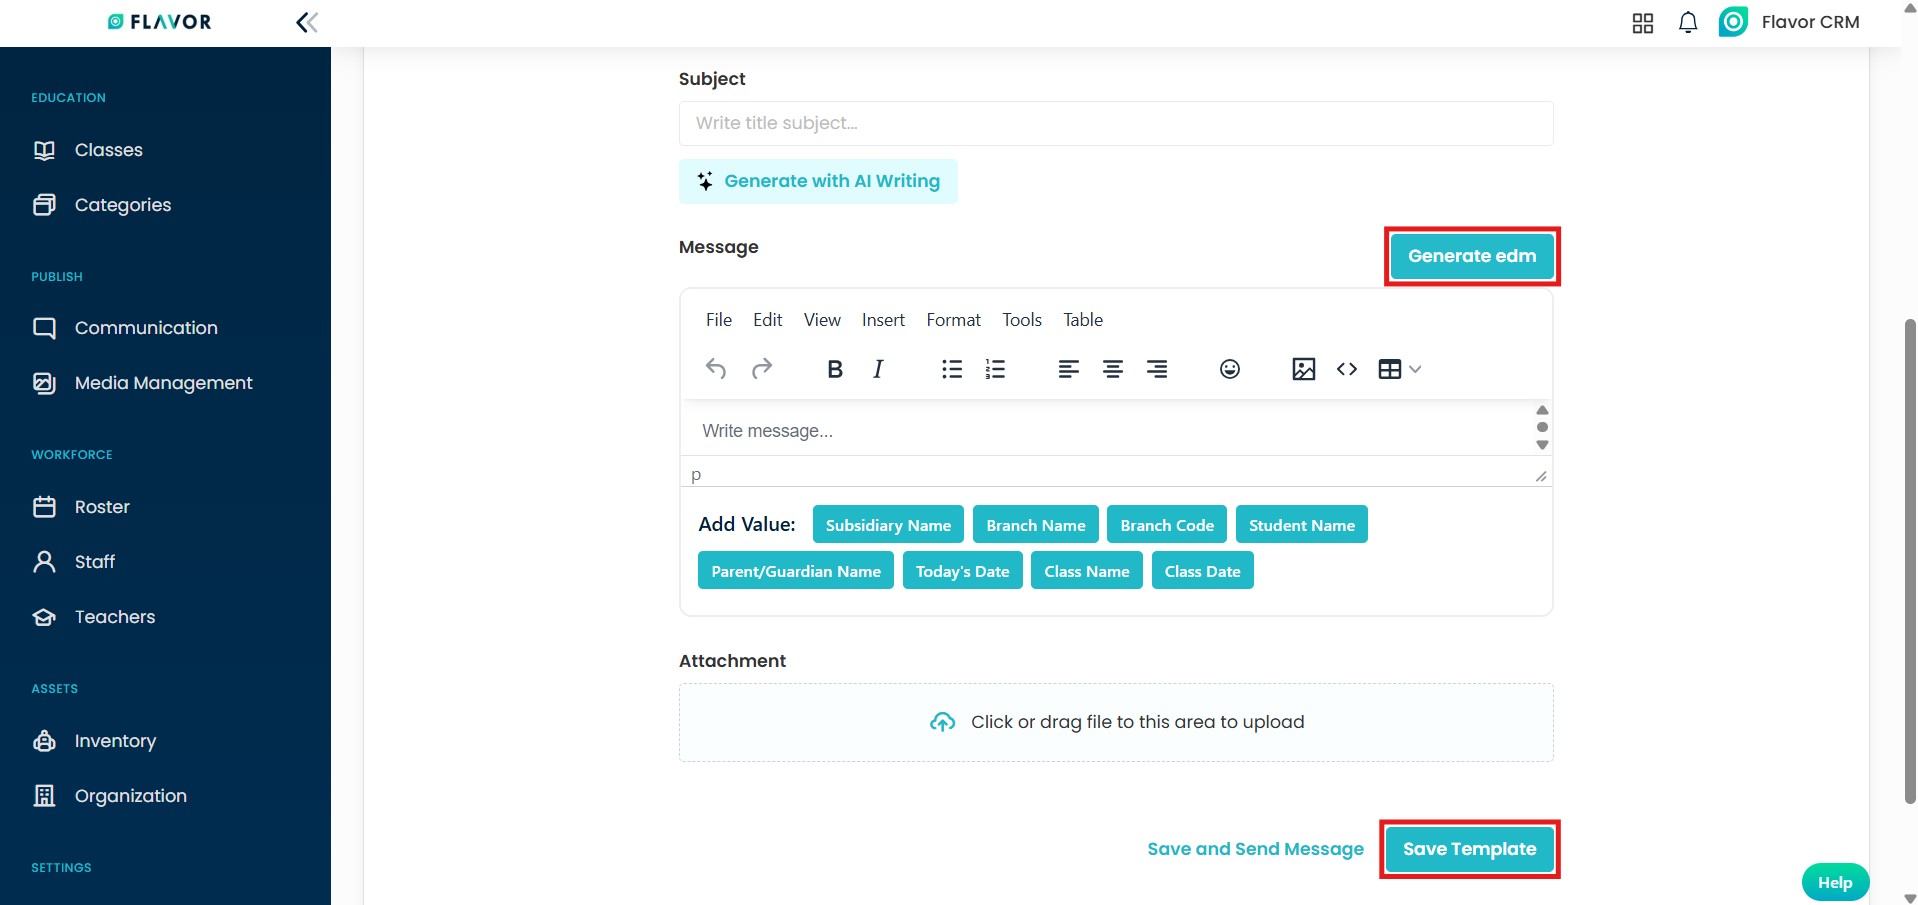Open the emoji picker
The image size is (1918, 905).
tap(1229, 369)
